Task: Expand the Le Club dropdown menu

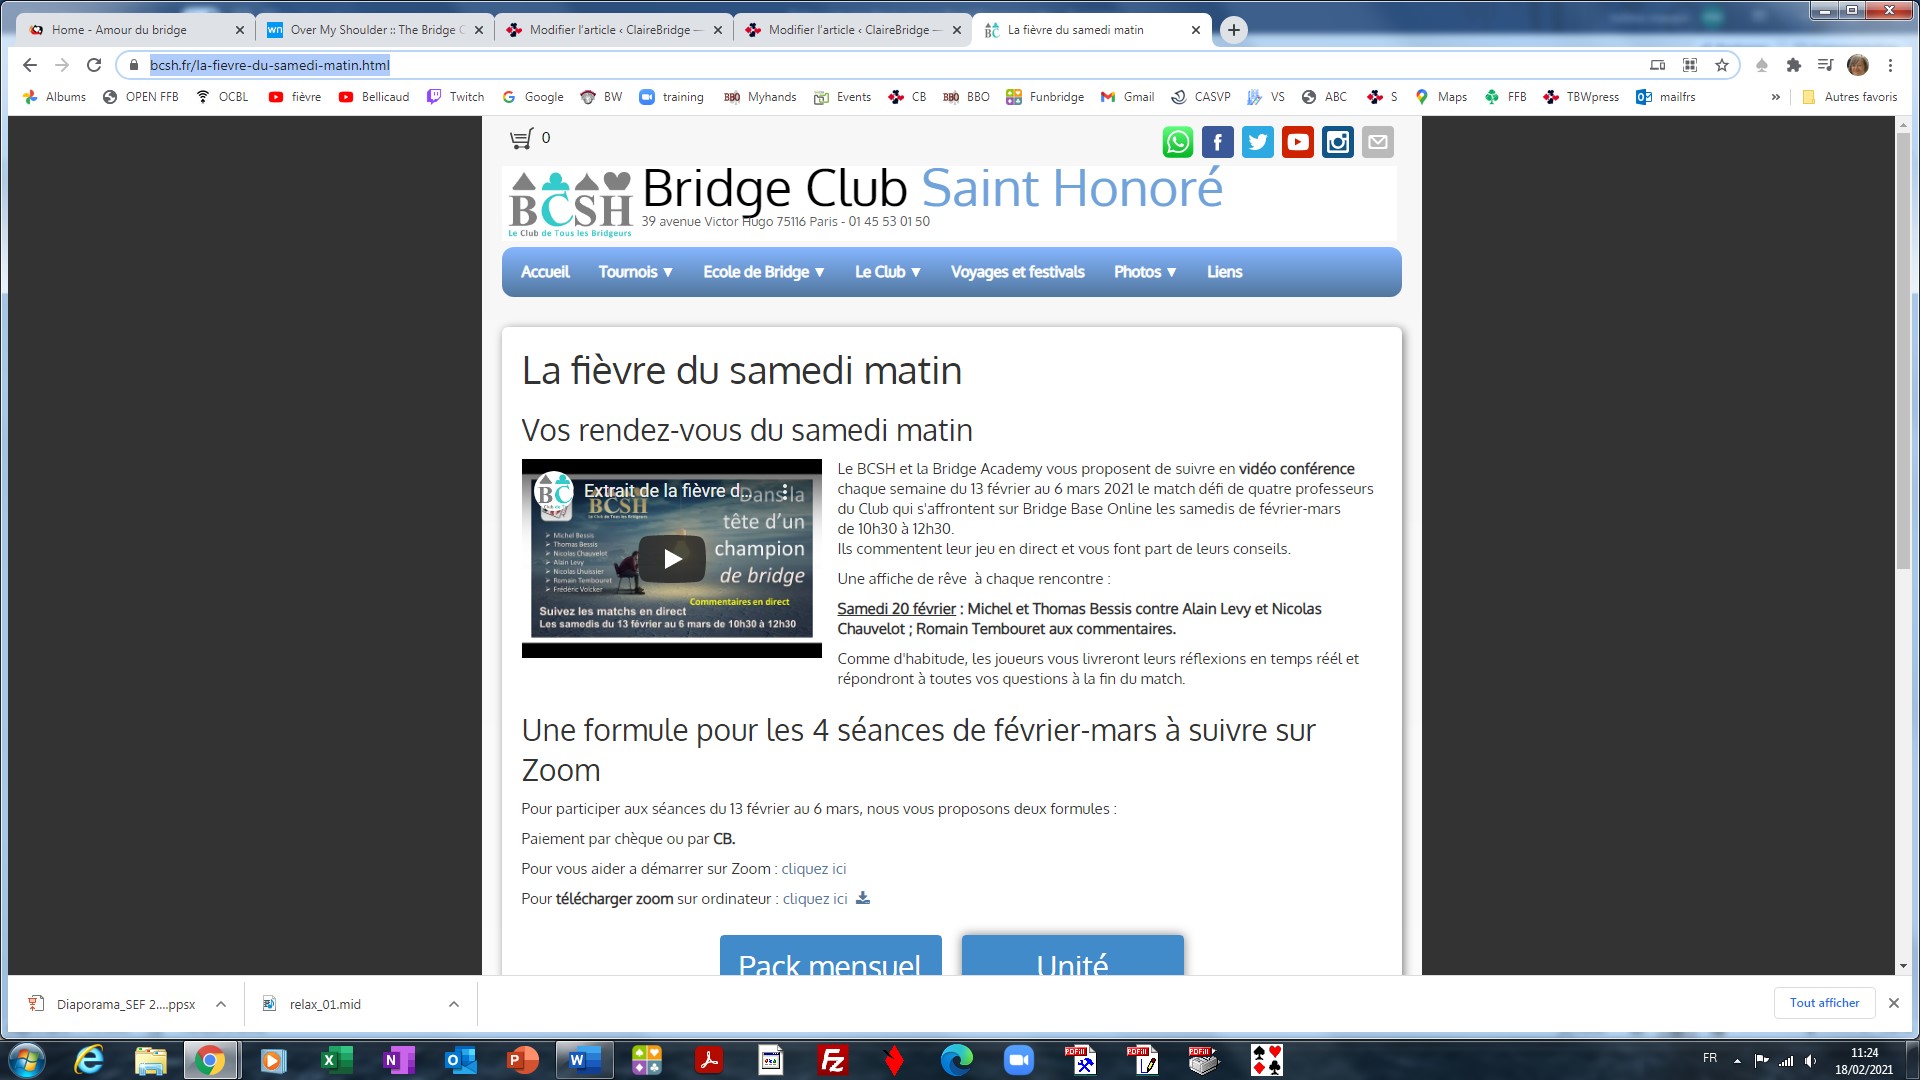Action: point(887,272)
